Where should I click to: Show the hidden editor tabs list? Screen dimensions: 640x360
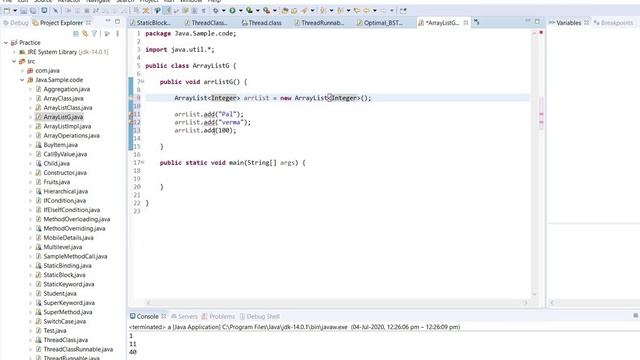point(477,23)
